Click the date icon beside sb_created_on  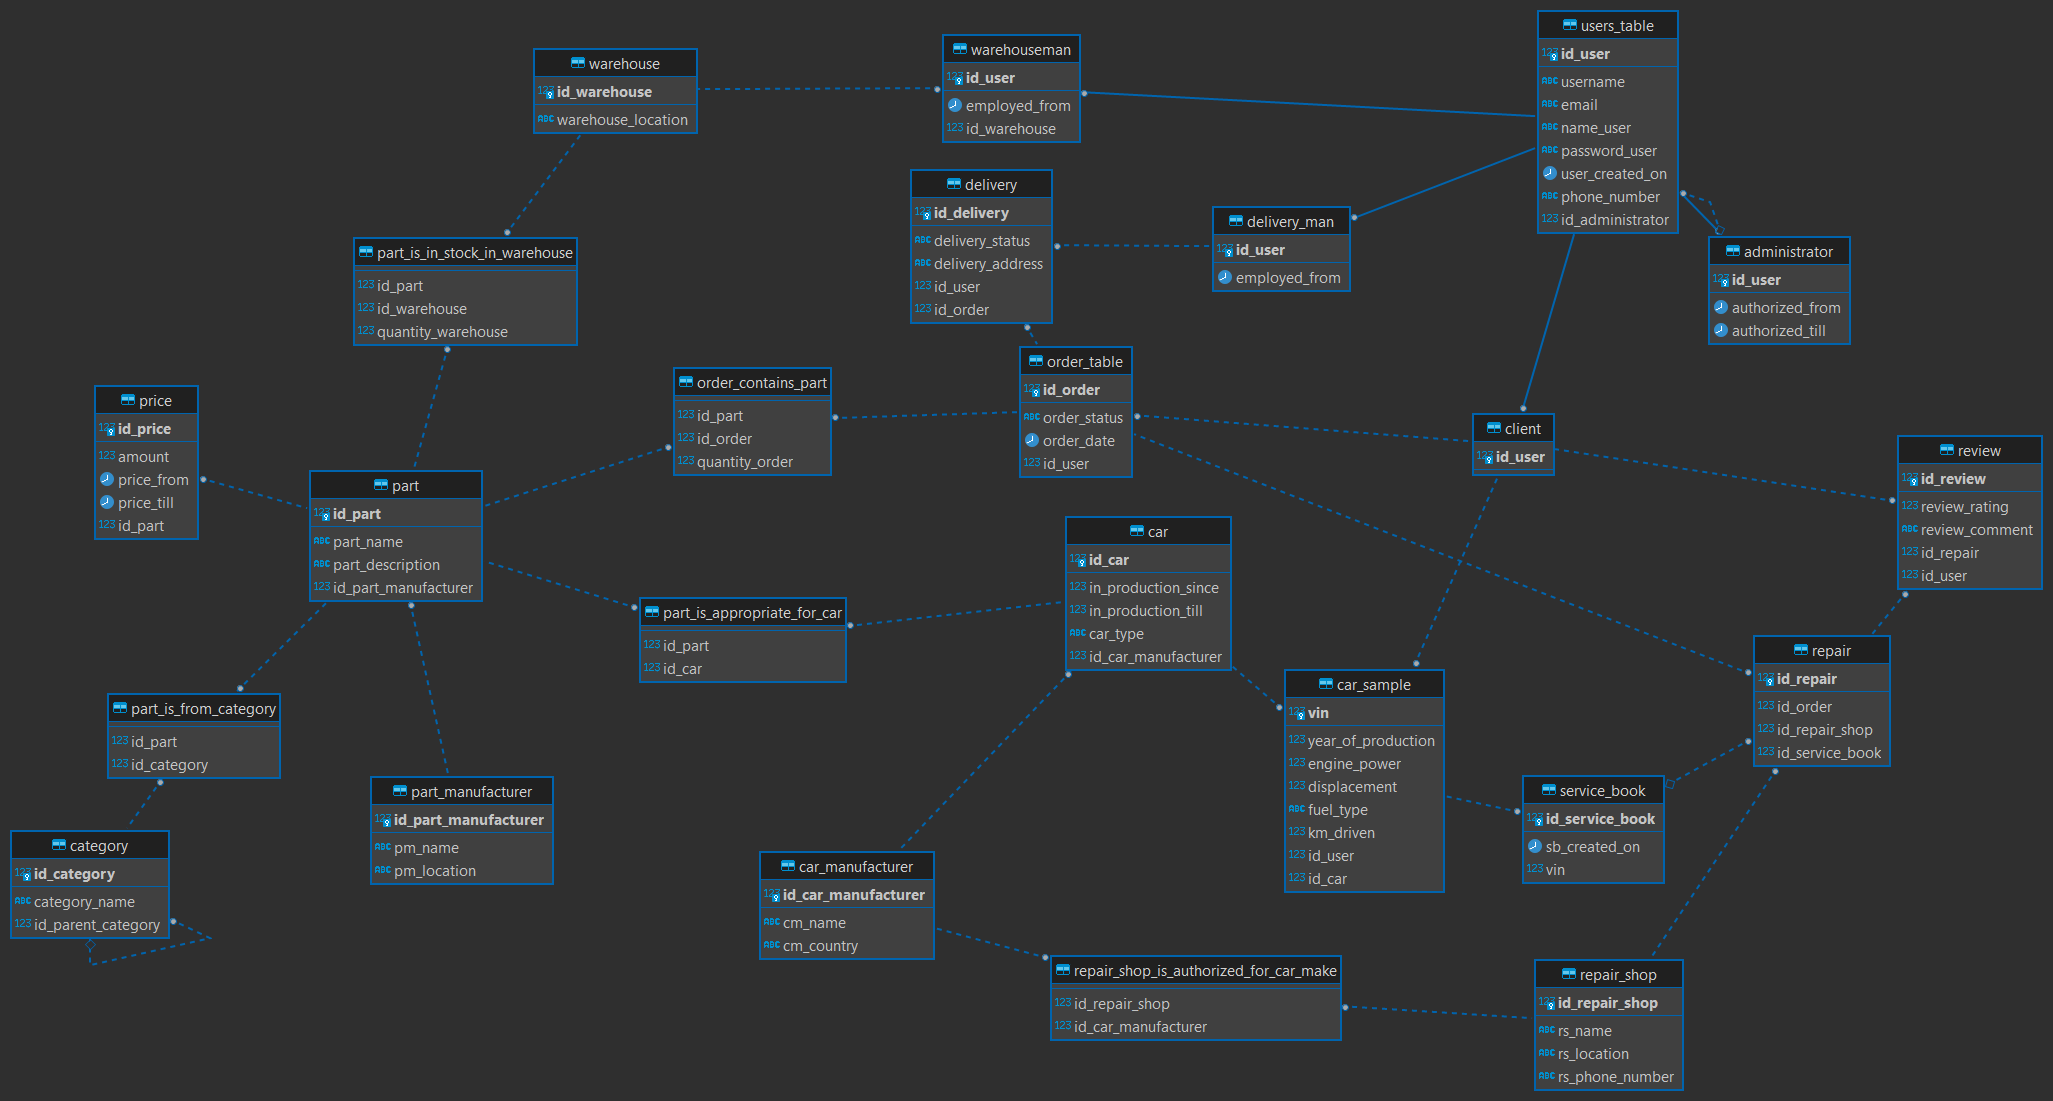[x=1534, y=846]
